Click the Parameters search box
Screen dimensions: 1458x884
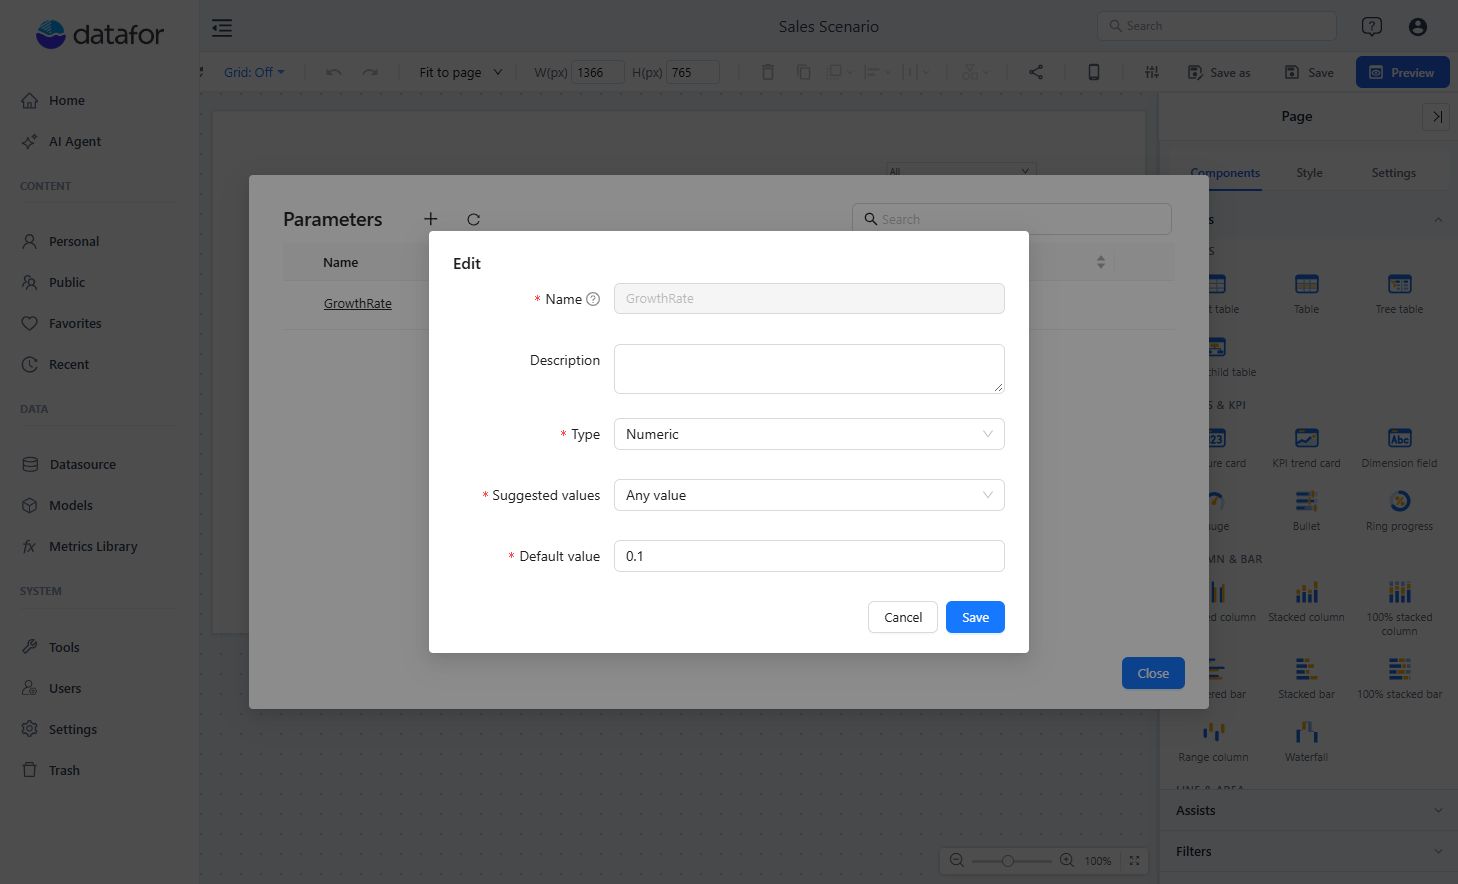tap(1011, 219)
